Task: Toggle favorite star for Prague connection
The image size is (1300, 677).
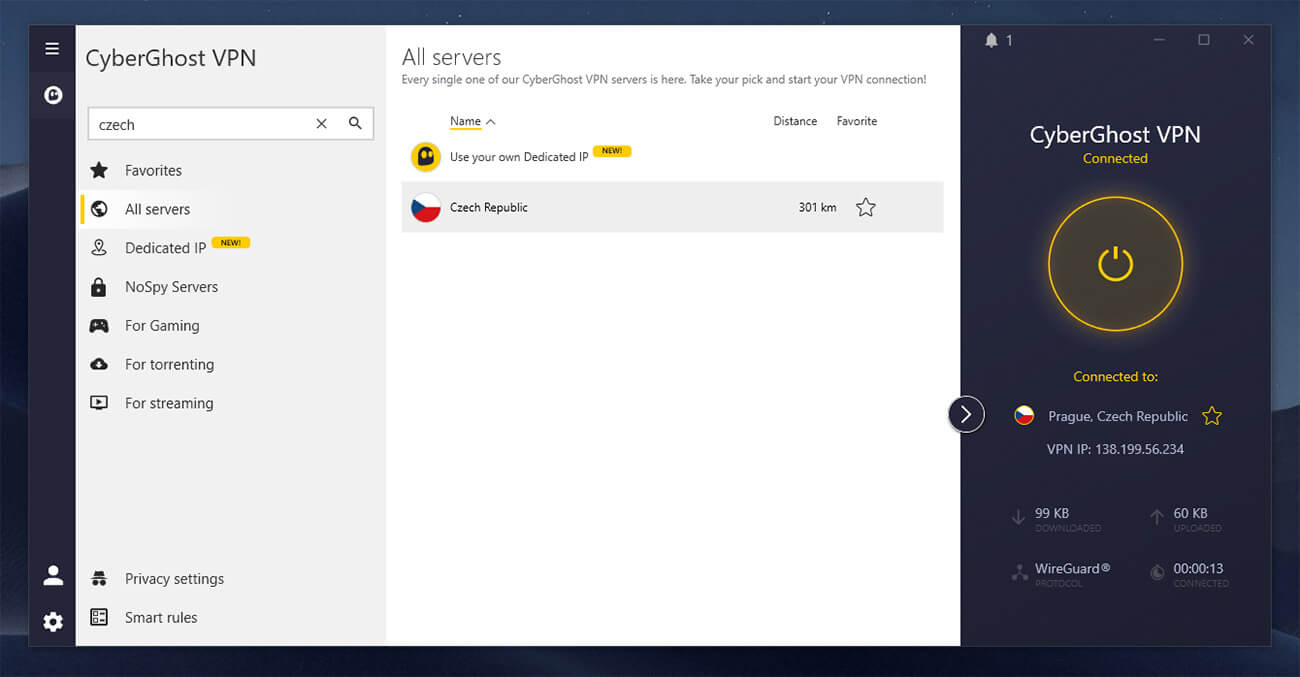Action: pos(1212,416)
